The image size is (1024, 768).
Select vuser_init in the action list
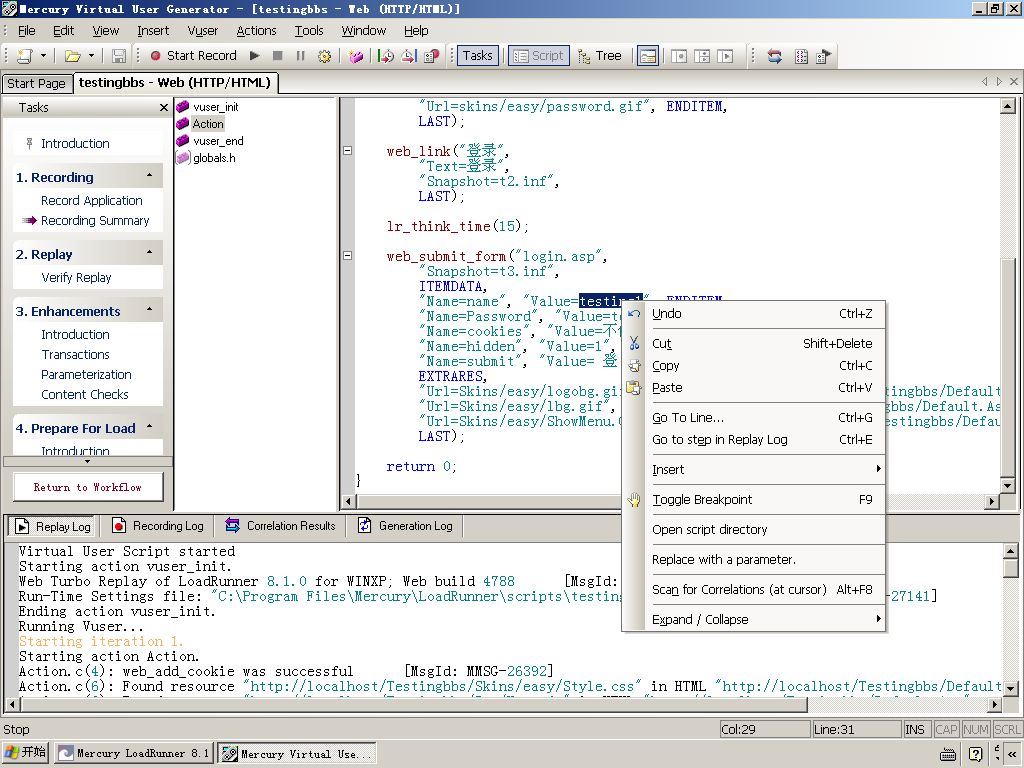tap(216, 107)
